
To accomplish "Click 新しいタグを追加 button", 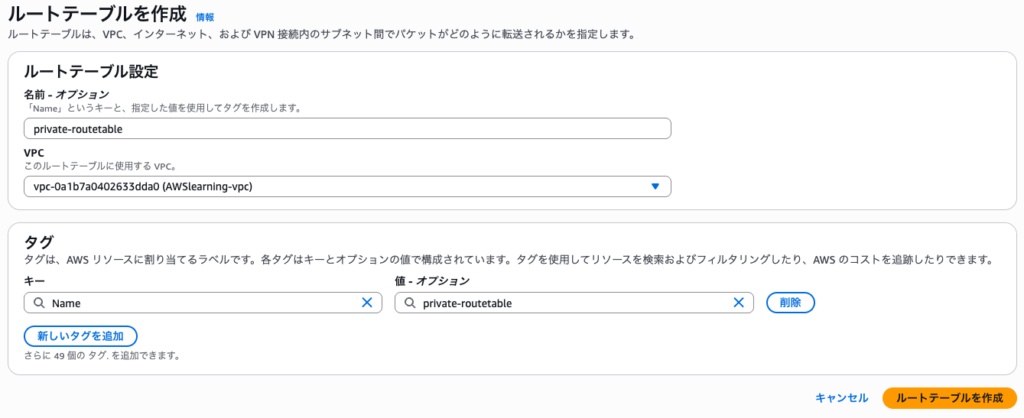I will click(x=80, y=336).
